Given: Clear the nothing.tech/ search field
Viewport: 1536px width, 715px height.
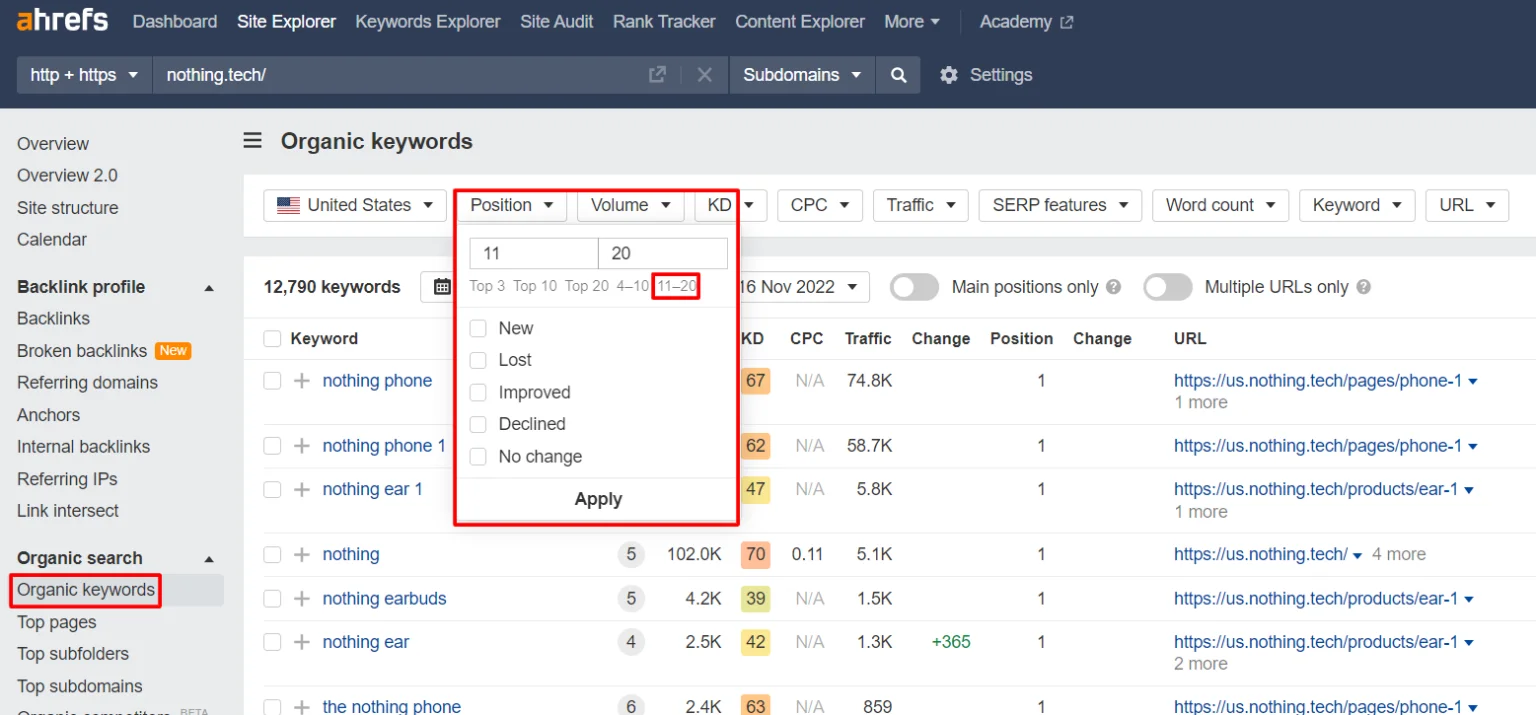Looking at the screenshot, I should [705, 75].
